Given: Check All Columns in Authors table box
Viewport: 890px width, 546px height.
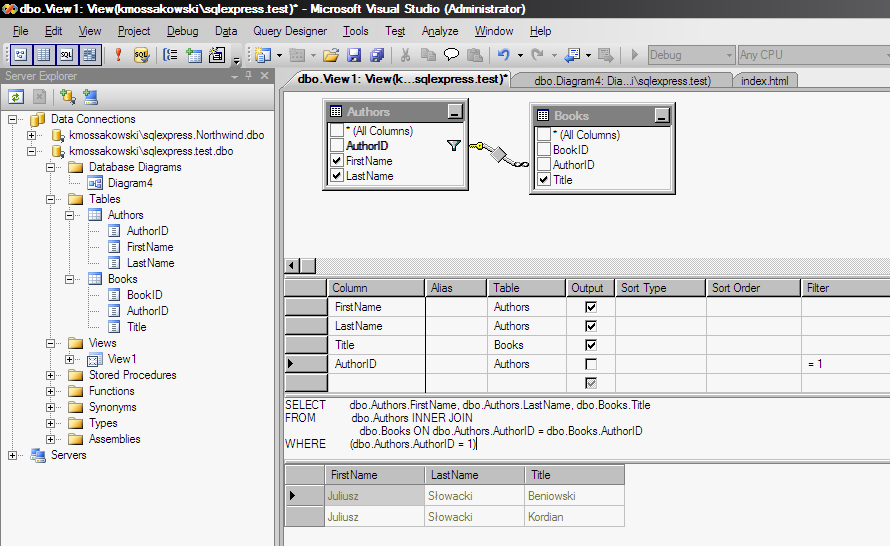Looking at the screenshot, I should (337, 131).
